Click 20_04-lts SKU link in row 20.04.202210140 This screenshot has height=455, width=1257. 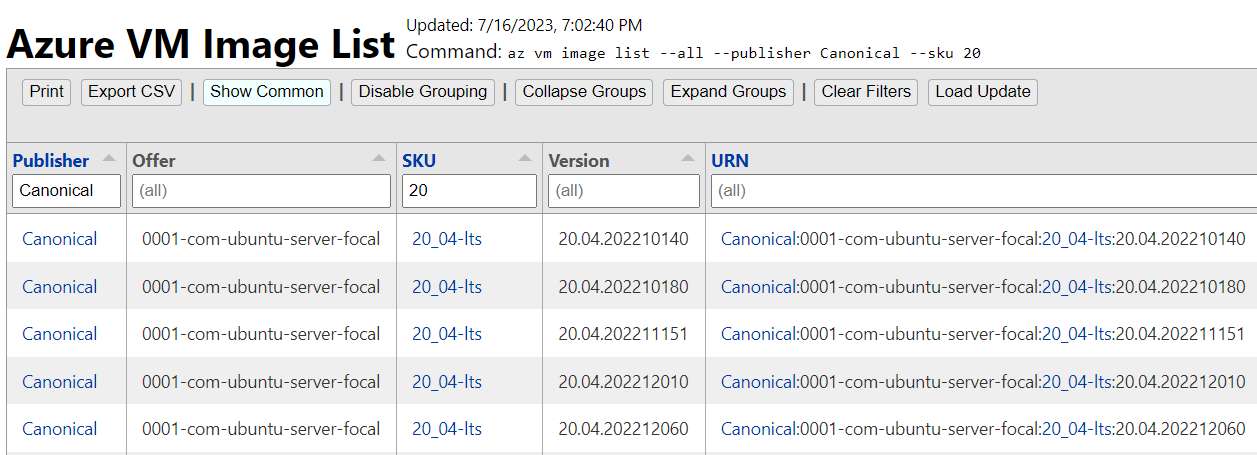[447, 239]
